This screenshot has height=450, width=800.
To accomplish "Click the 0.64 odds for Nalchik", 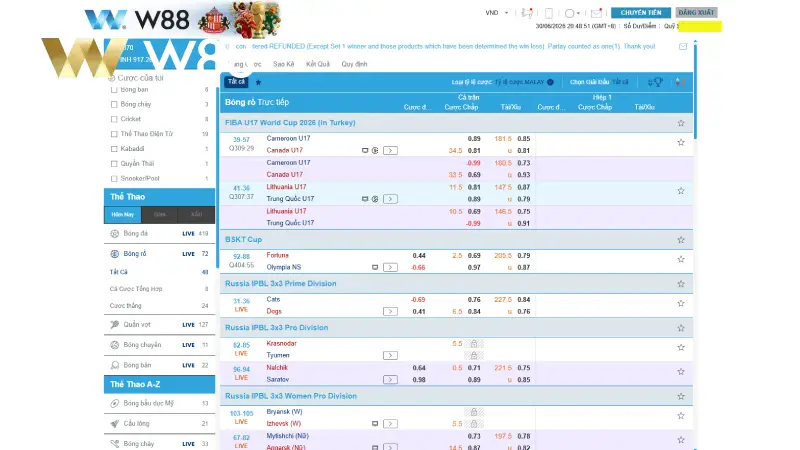I will [x=419, y=368].
